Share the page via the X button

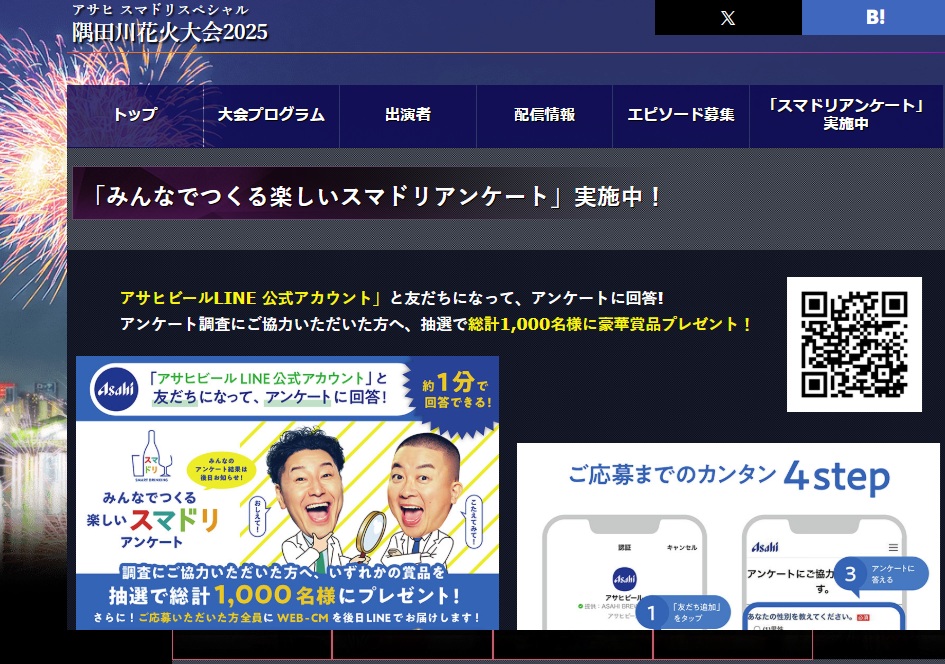[x=728, y=17]
